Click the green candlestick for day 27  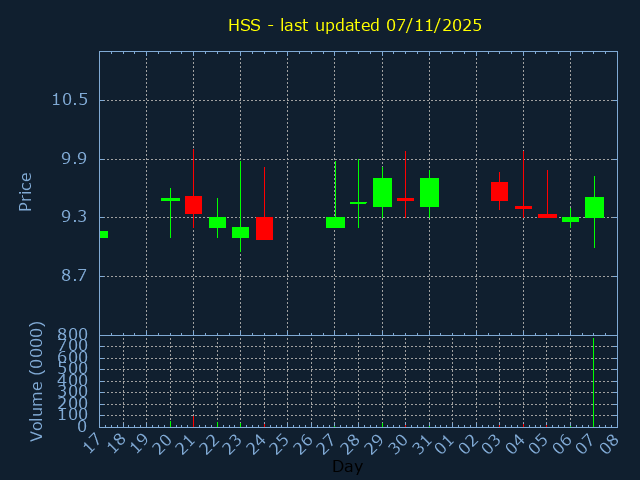(335, 222)
